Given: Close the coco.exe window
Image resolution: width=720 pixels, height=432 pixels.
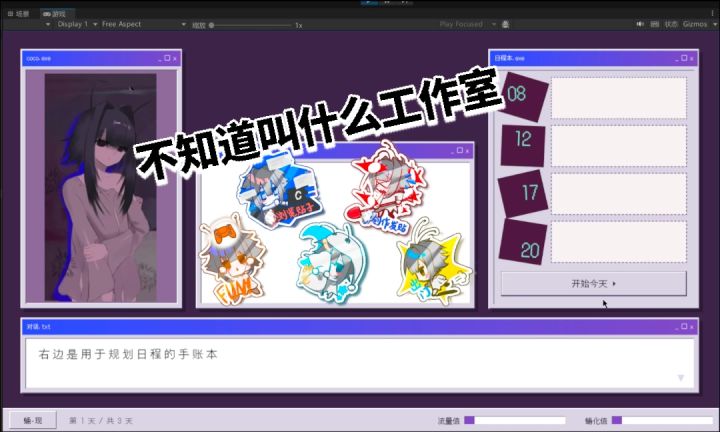Looking at the screenshot, I should point(175,58).
